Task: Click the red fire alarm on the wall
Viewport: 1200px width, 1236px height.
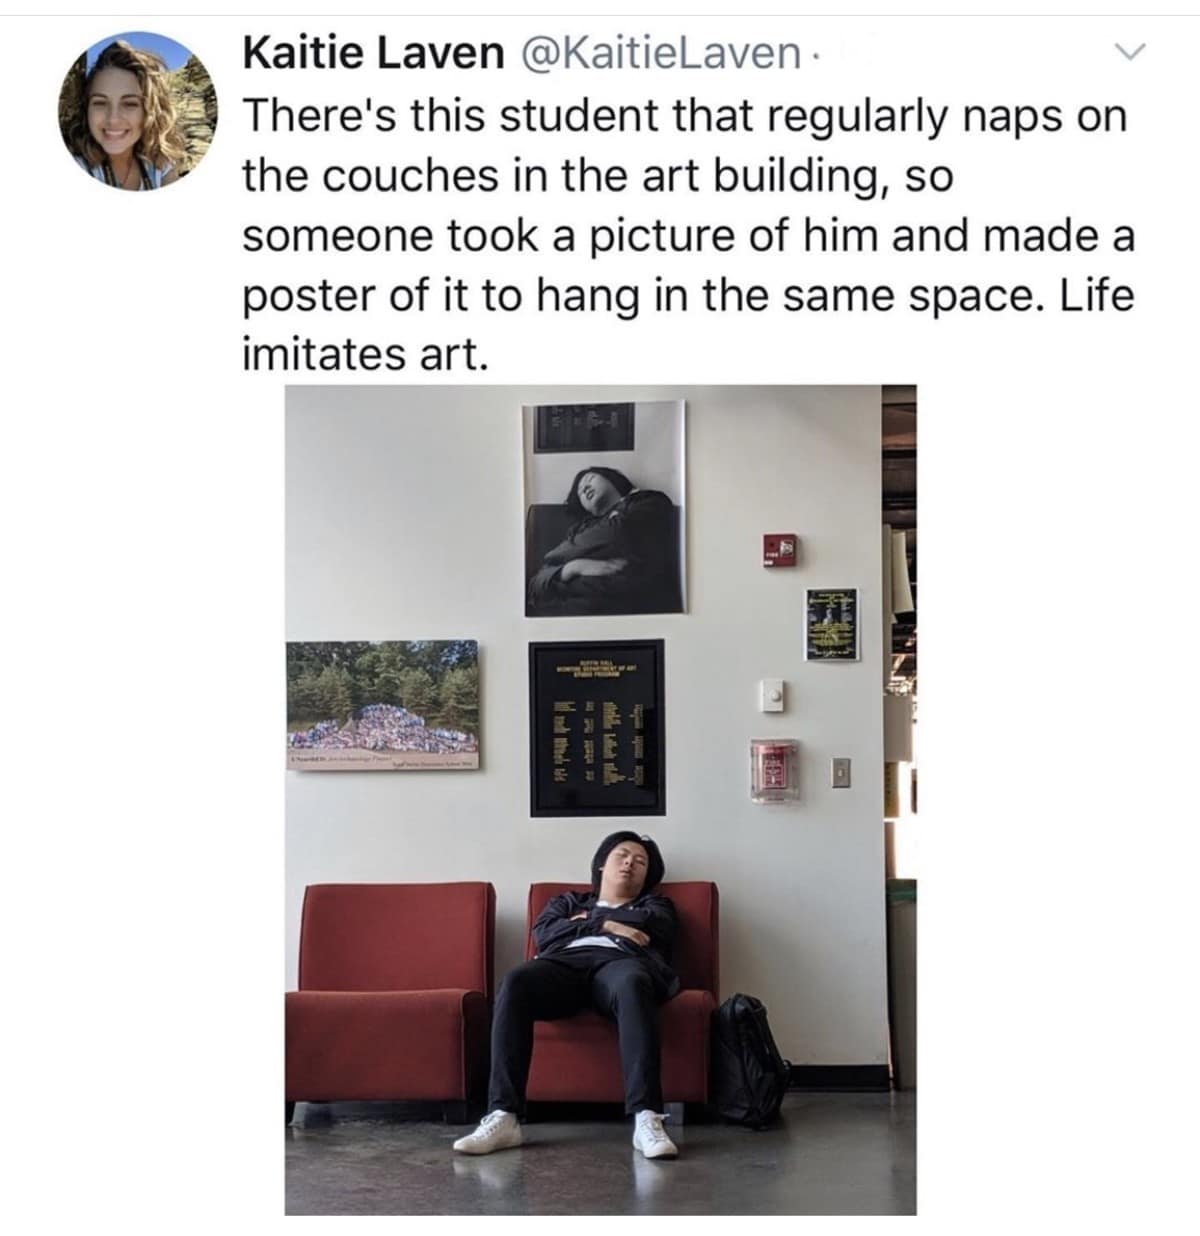Action: click(x=781, y=549)
